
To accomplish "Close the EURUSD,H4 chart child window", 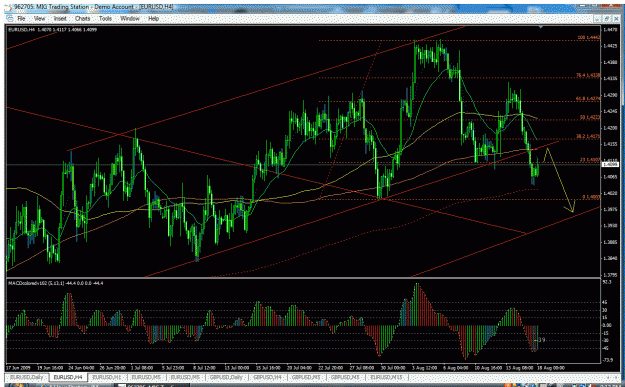I will [x=615, y=19].
